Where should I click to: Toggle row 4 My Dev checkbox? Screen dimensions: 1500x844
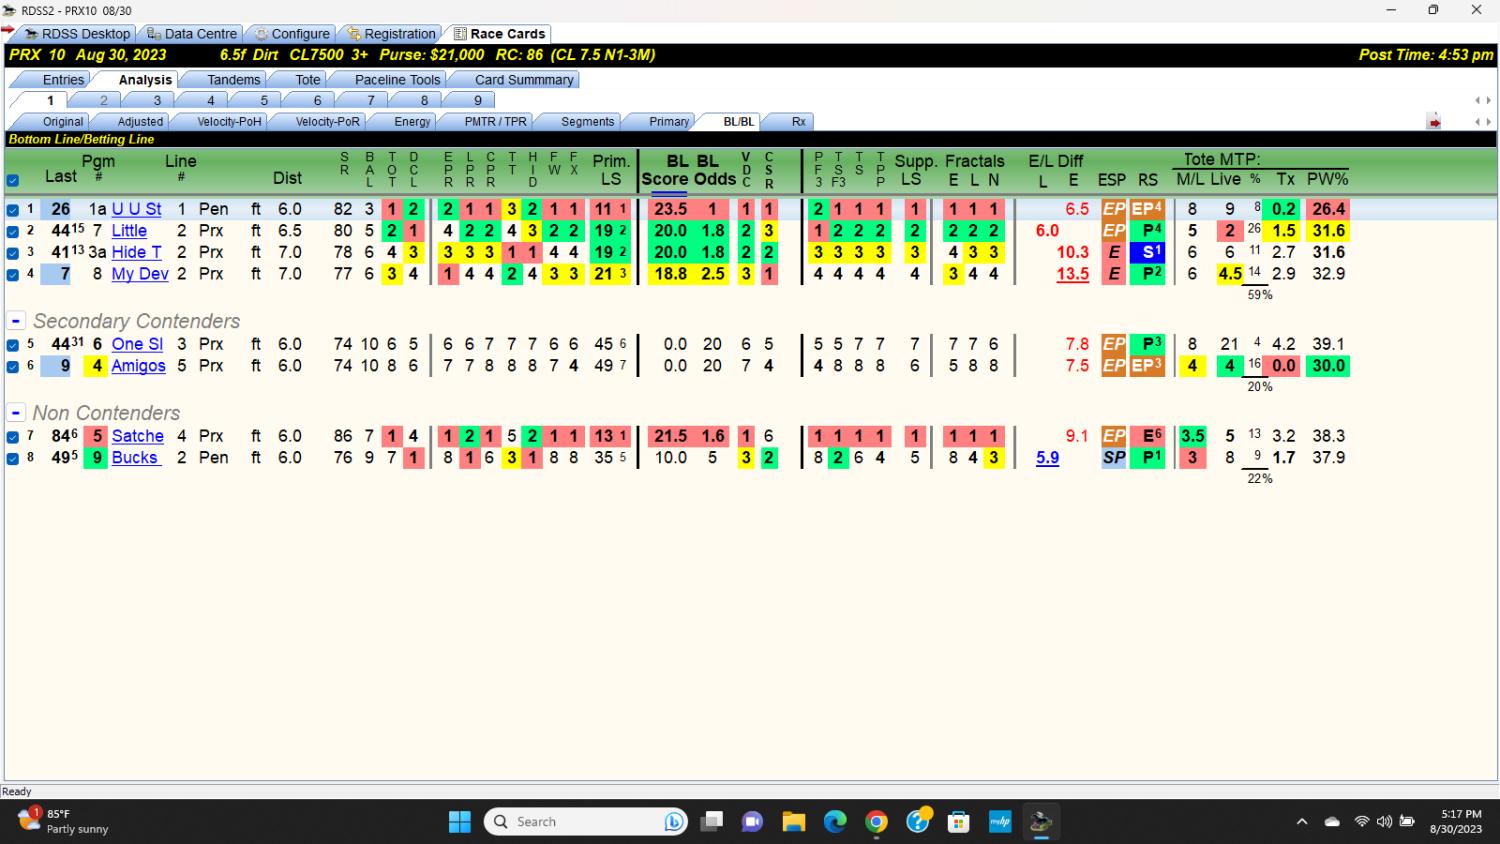click(x=13, y=274)
